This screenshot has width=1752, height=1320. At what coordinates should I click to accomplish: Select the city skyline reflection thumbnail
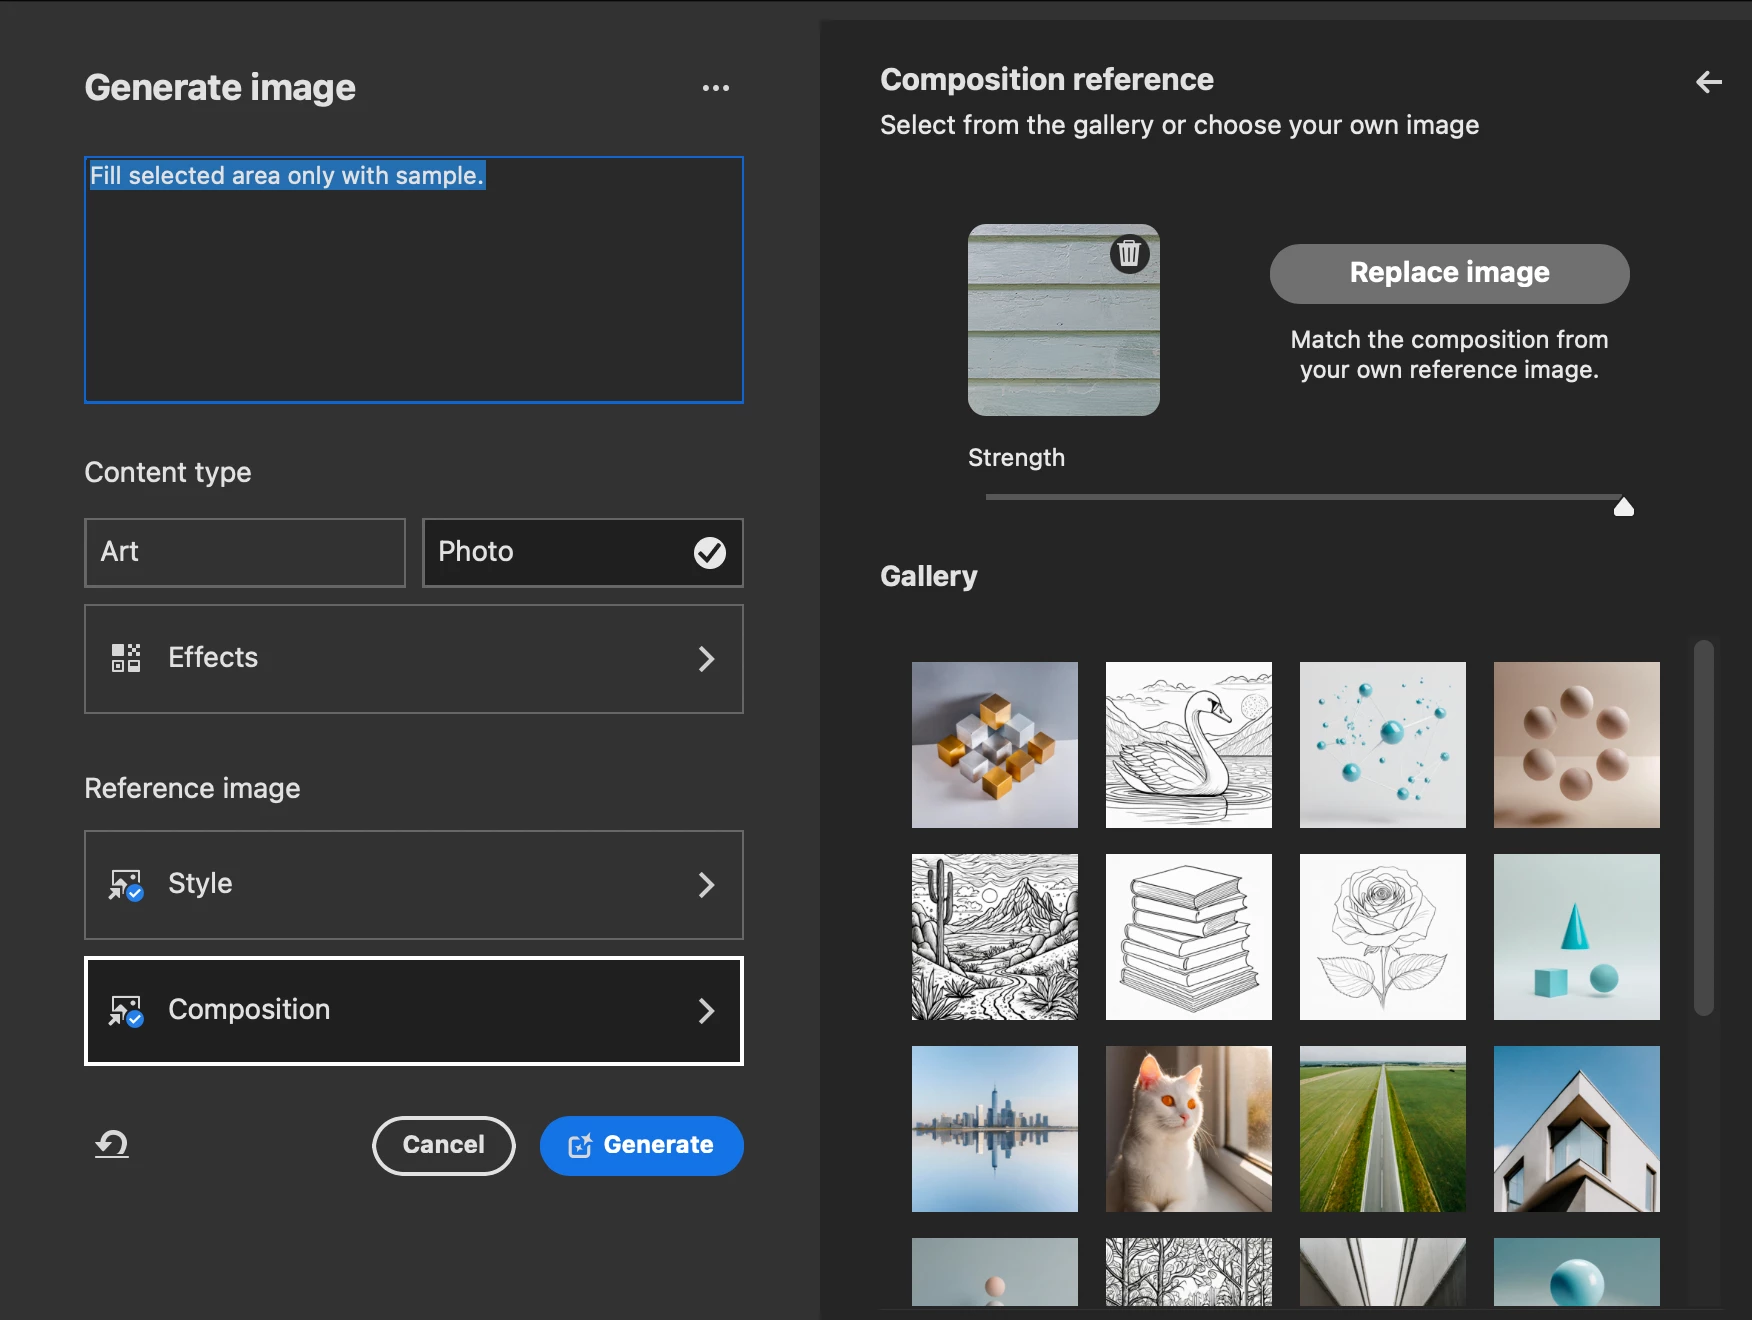coord(995,1129)
